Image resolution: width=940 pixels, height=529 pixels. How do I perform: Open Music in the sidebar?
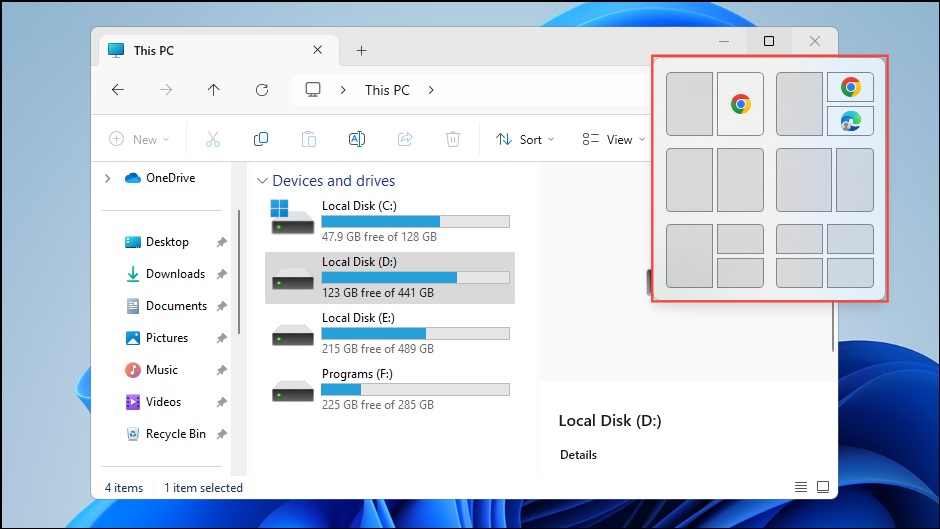(x=151, y=370)
